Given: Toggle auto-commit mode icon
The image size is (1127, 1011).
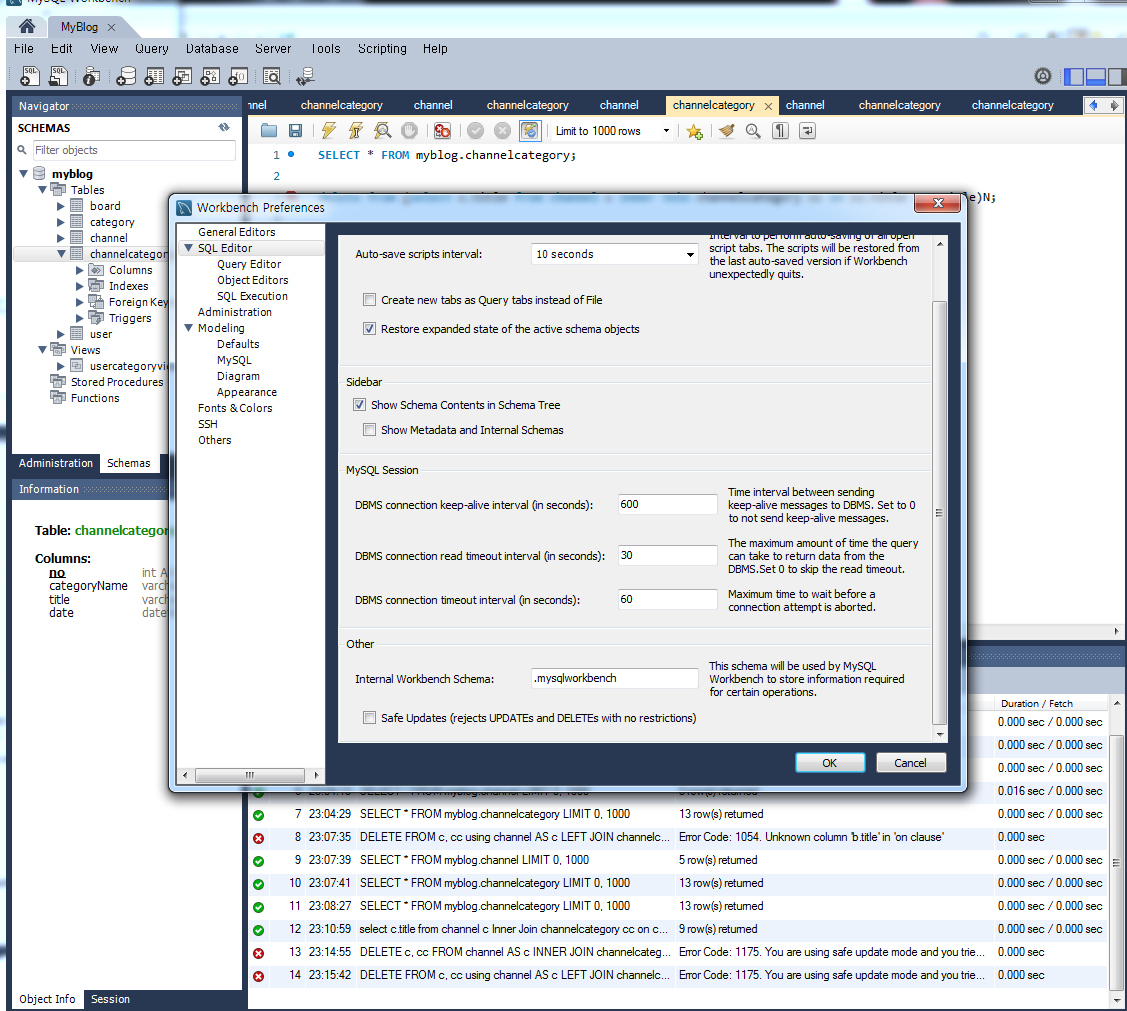Looking at the screenshot, I should pos(529,131).
